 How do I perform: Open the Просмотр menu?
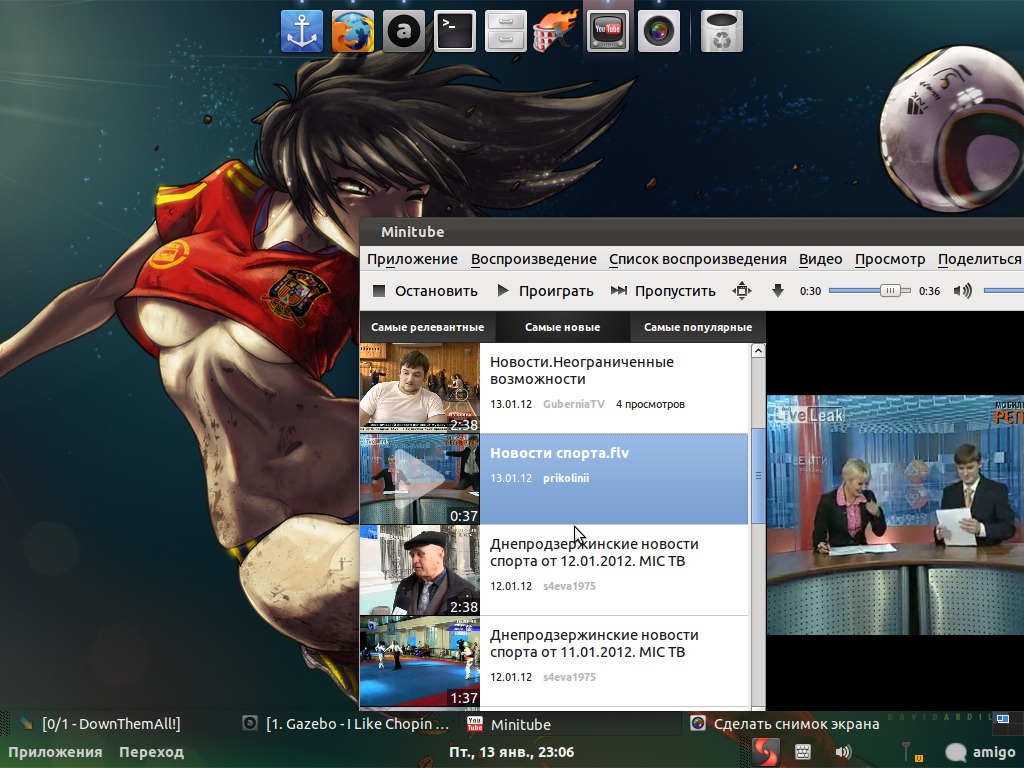890,259
